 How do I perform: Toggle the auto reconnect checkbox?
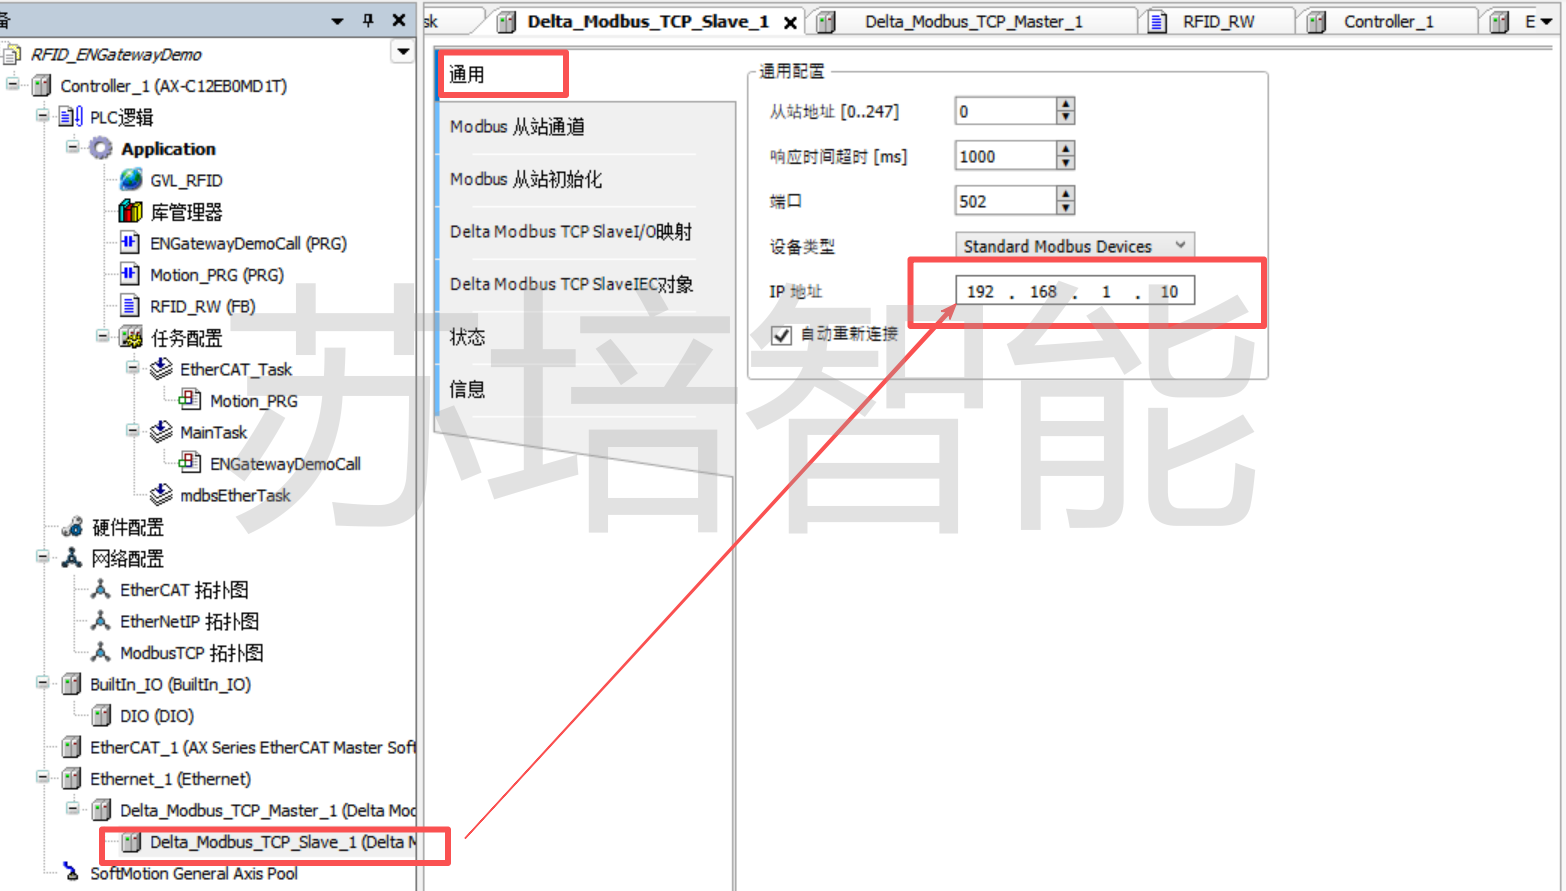782,335
